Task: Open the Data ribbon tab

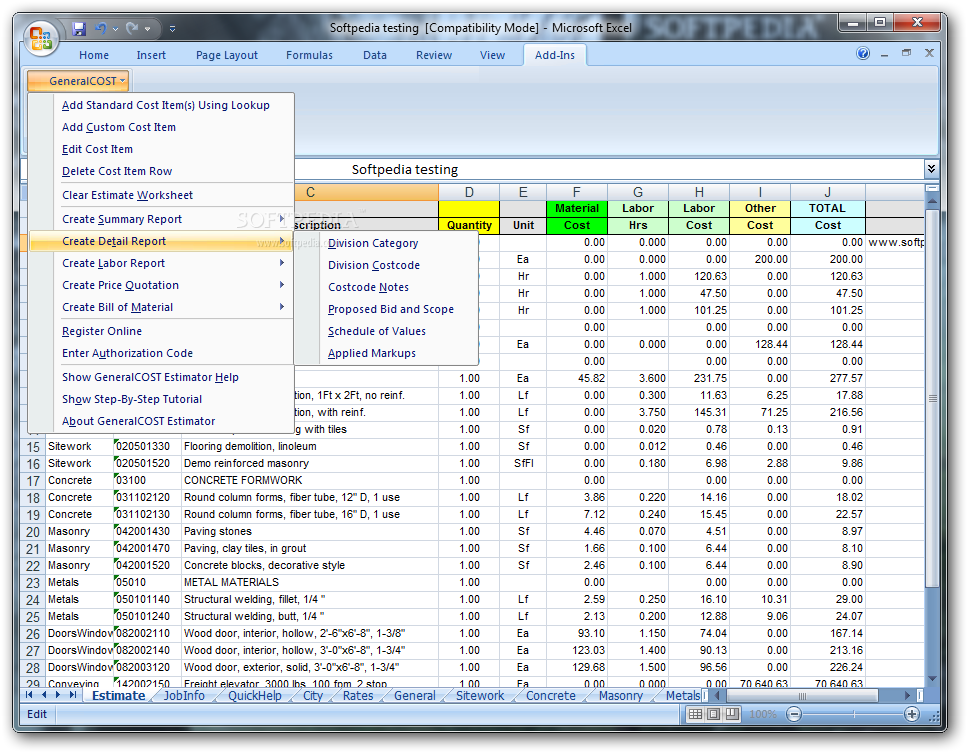Action: pos(375,55)
